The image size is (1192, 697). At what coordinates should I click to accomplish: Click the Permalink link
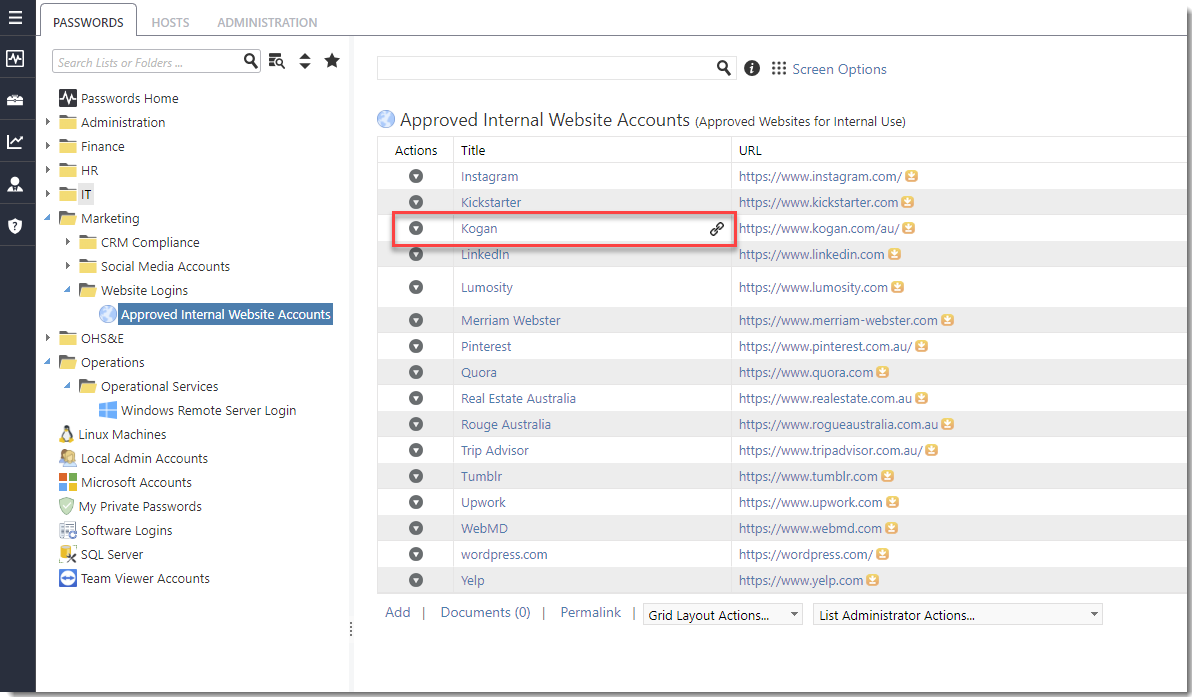(590, 613)
